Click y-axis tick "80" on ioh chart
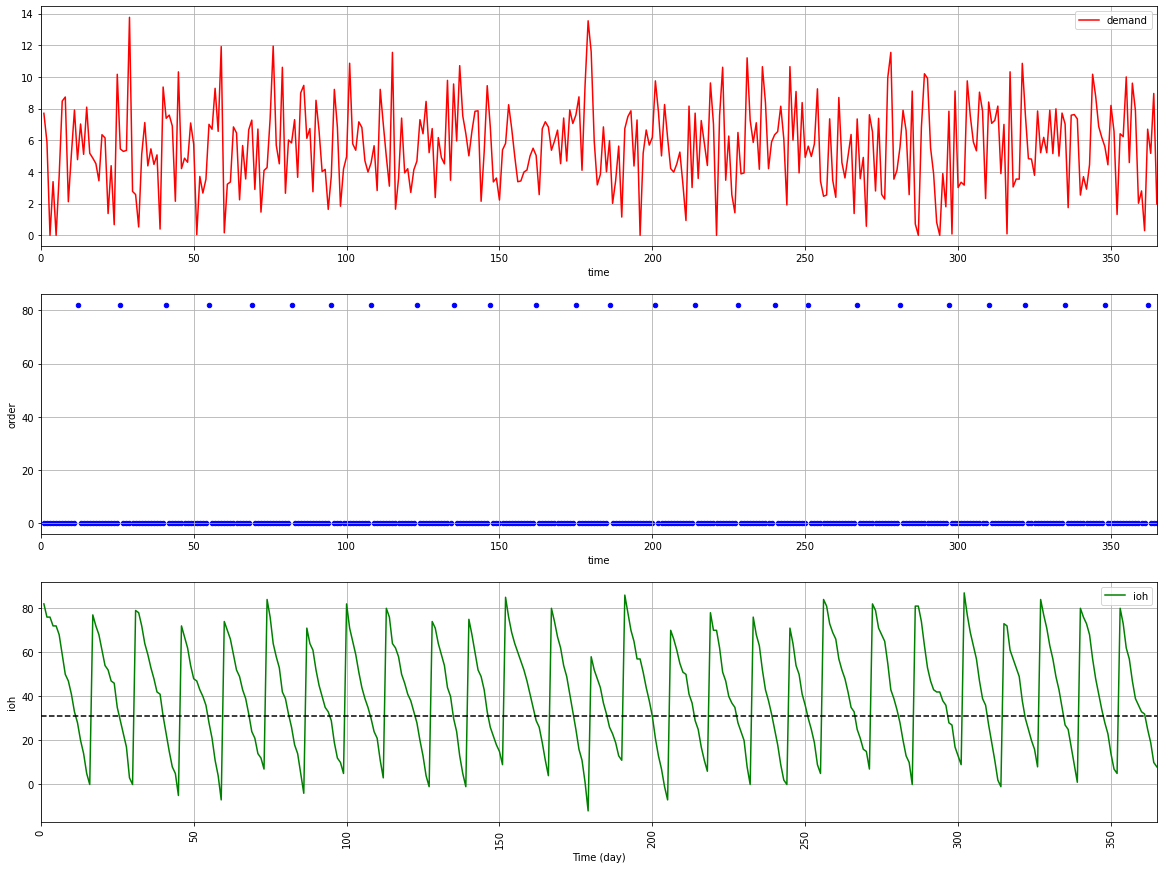Screen dimensions: 1164x869 point(27,609)
